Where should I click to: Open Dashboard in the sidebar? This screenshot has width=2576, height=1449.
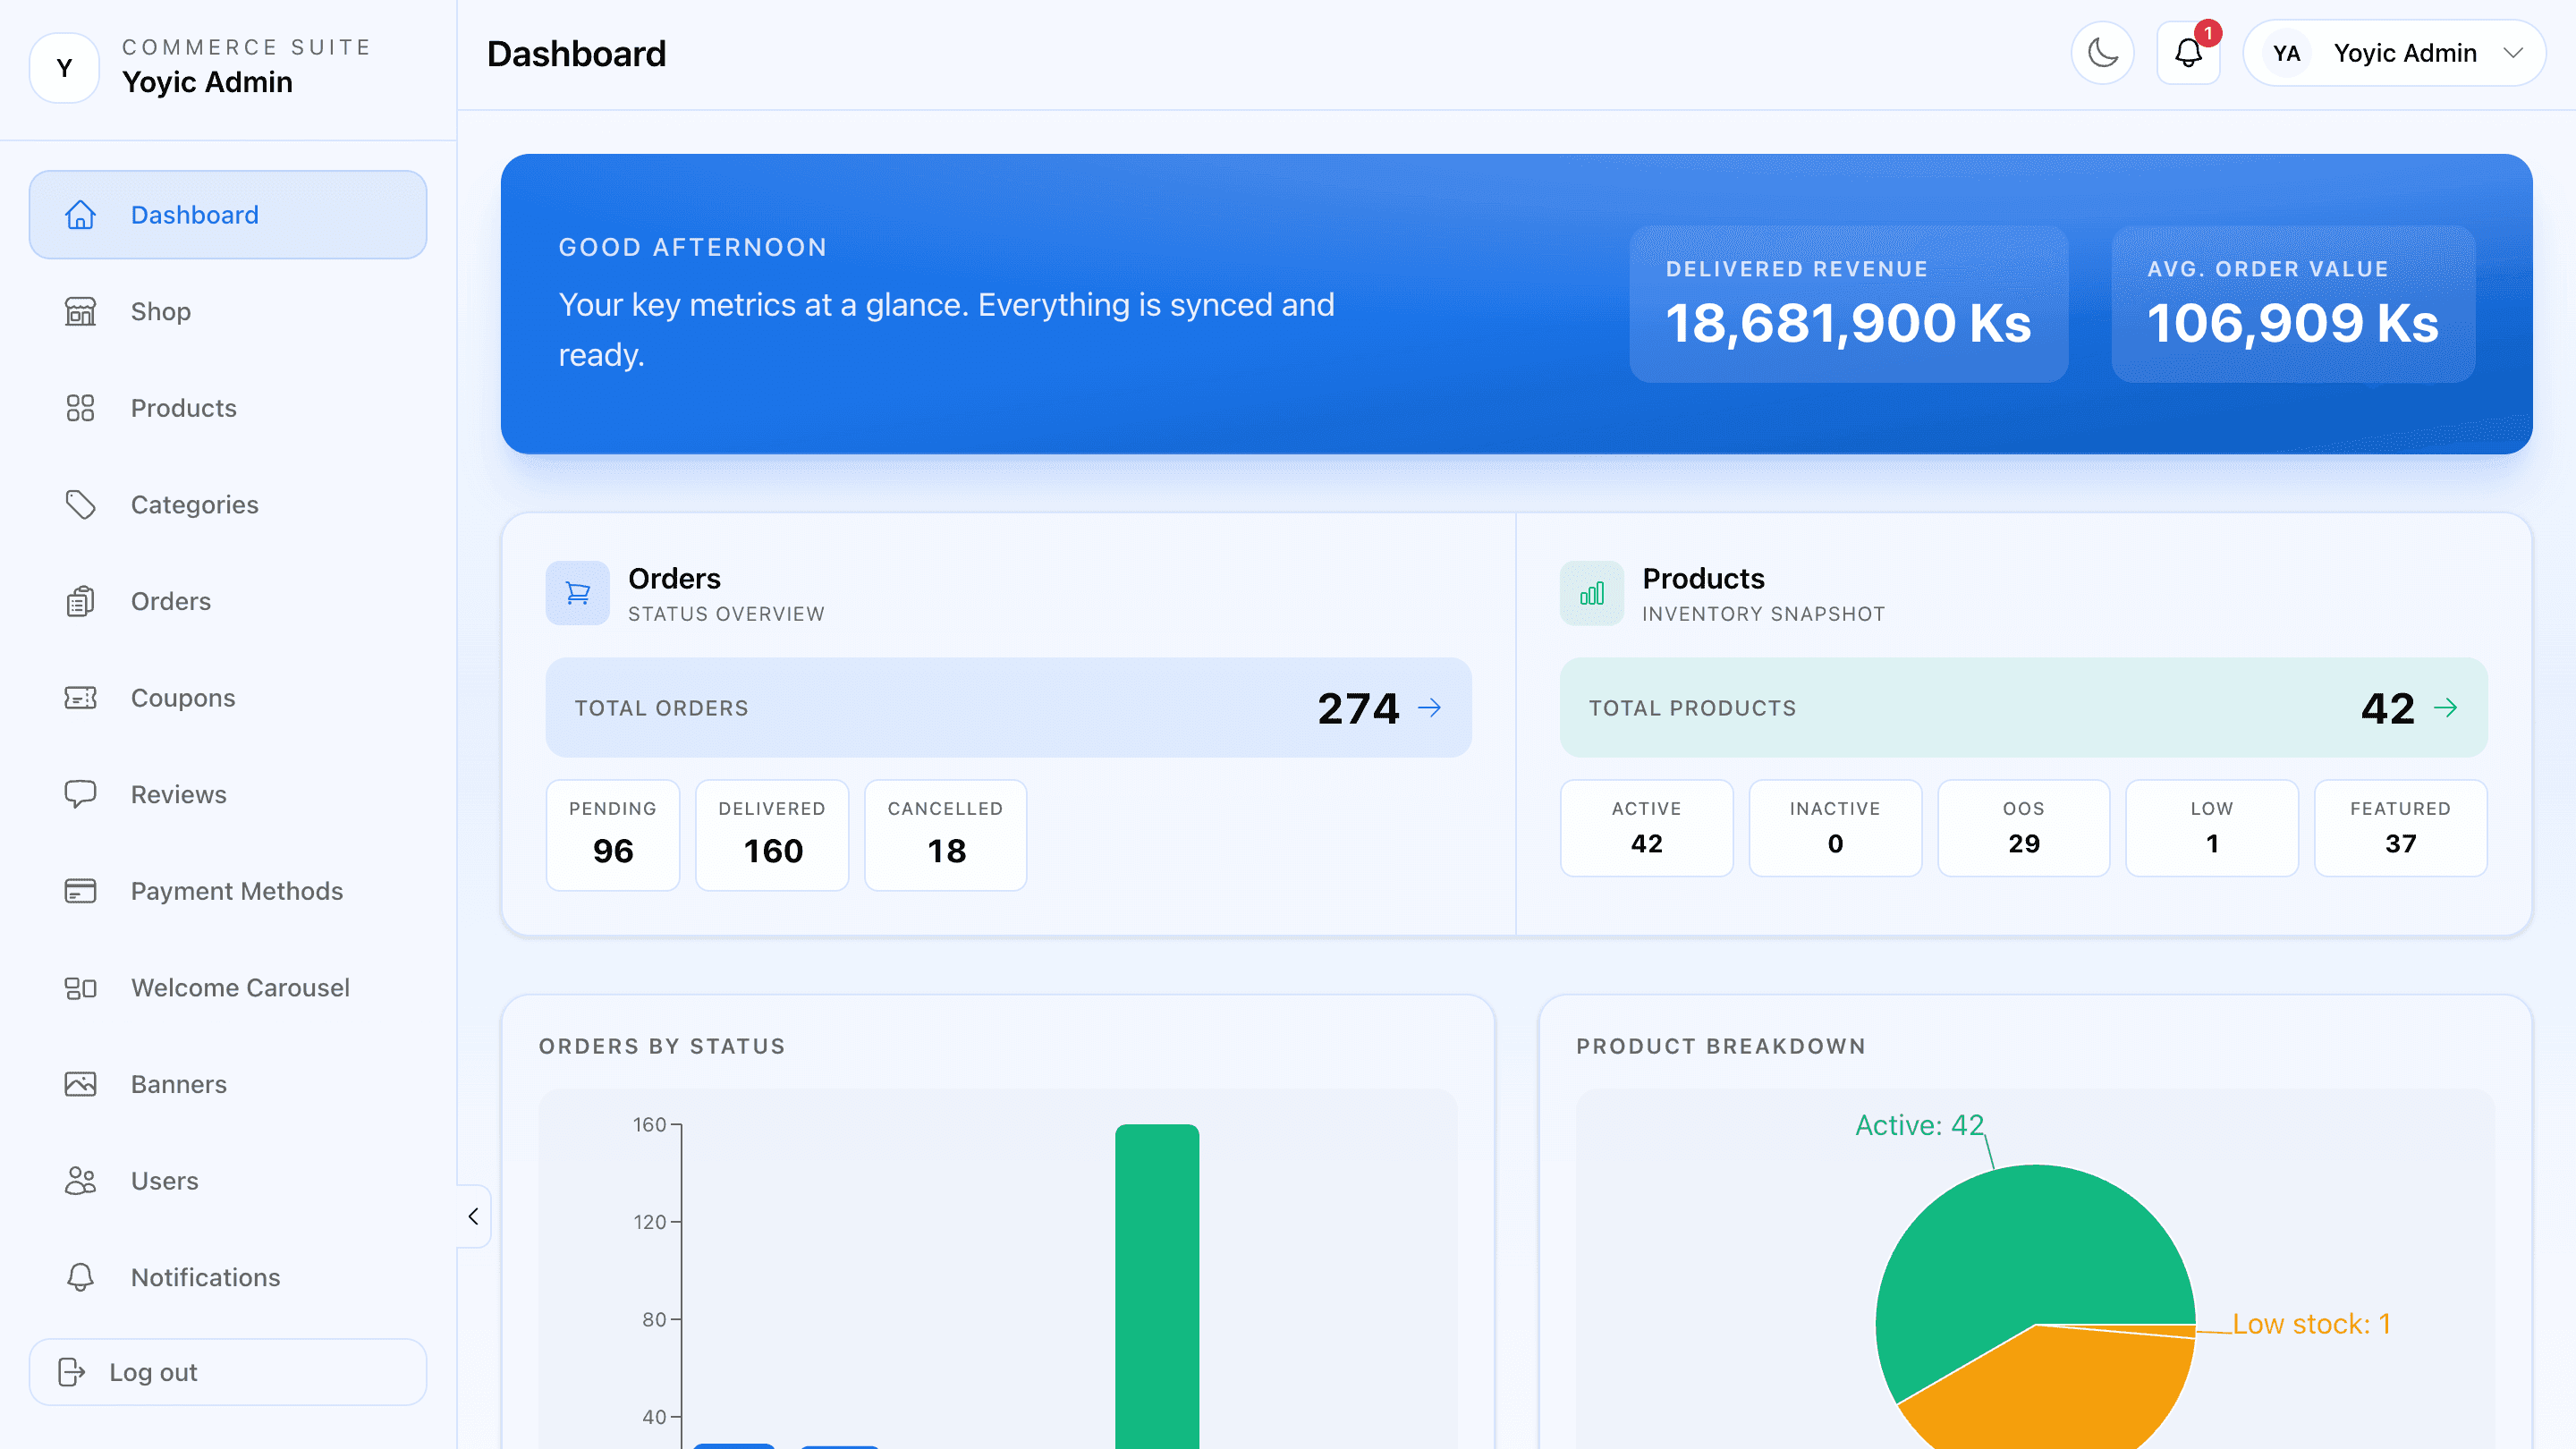pyautogui.click(x=228, y=215)
